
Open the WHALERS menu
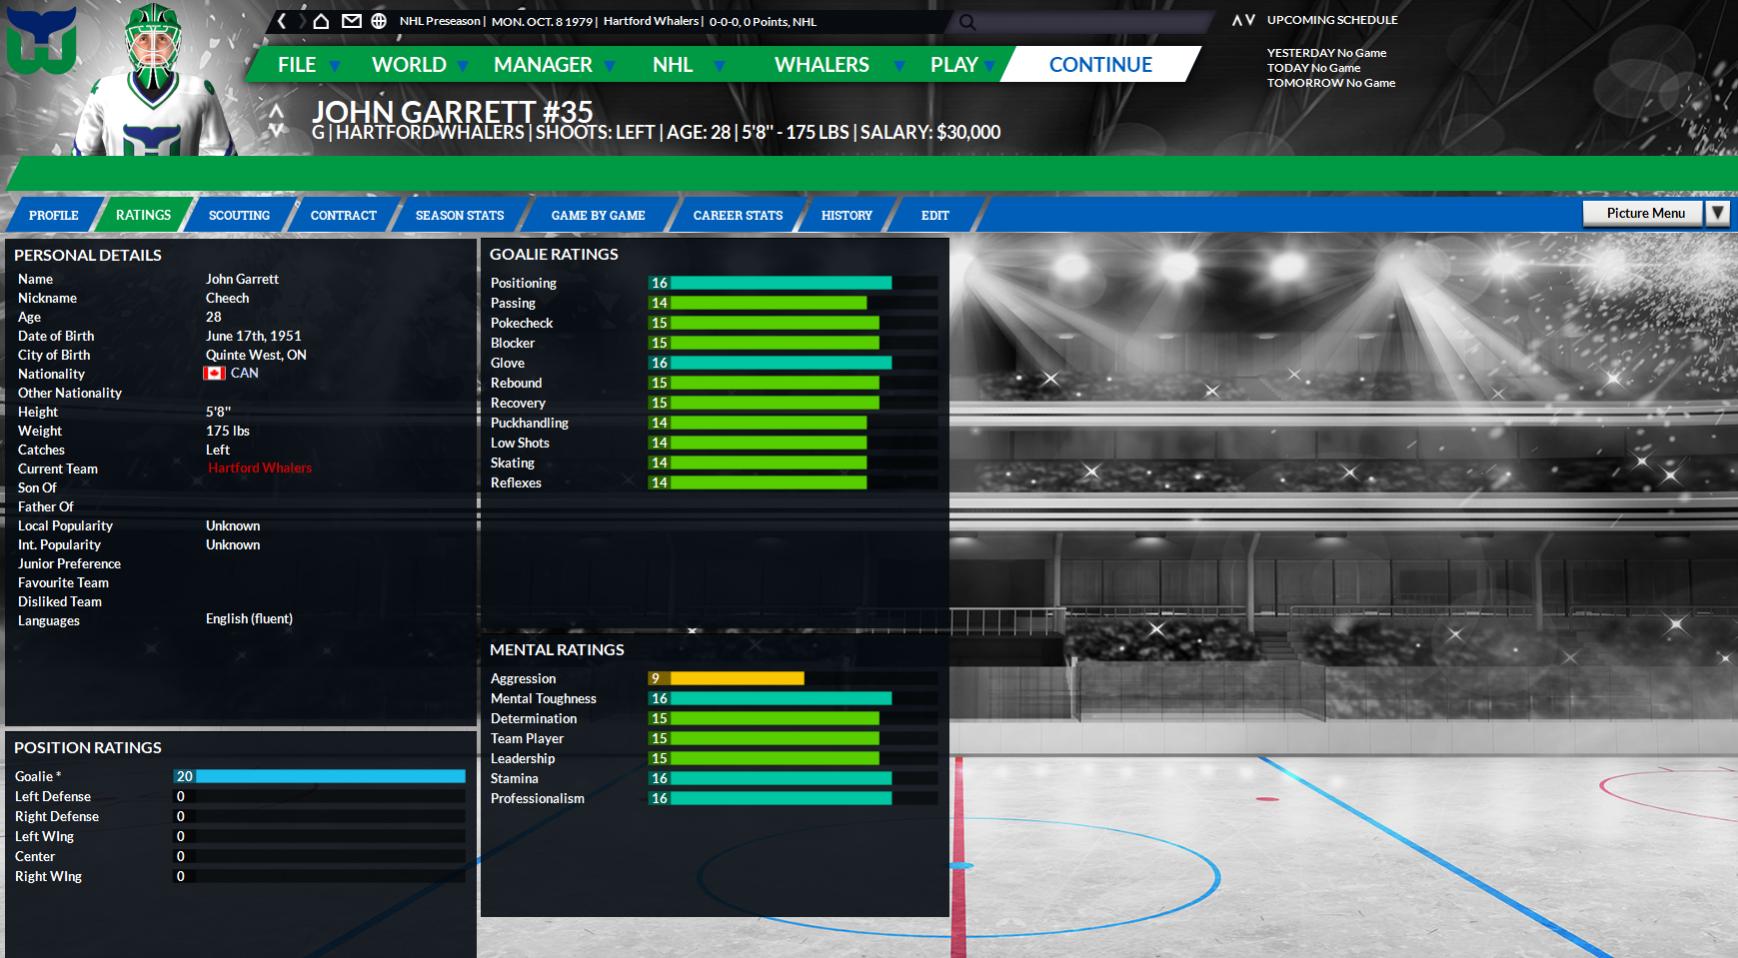pos(822,65)
